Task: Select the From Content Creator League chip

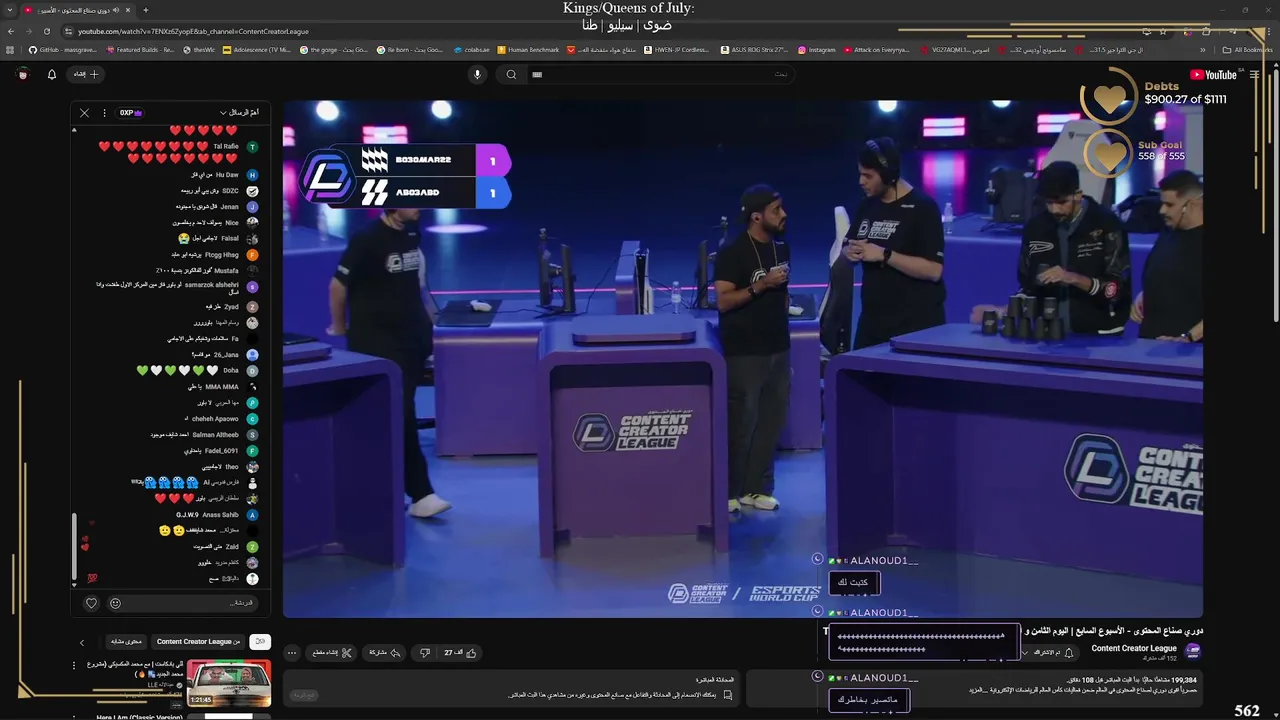Action: point(198,642)
